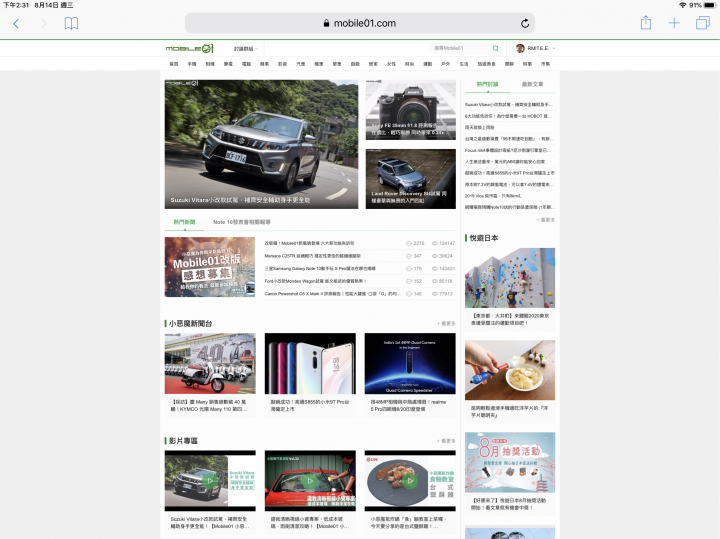Click the green search magnifier icon
This screenshot has width=720, height=539.
[x=495, y=48]
